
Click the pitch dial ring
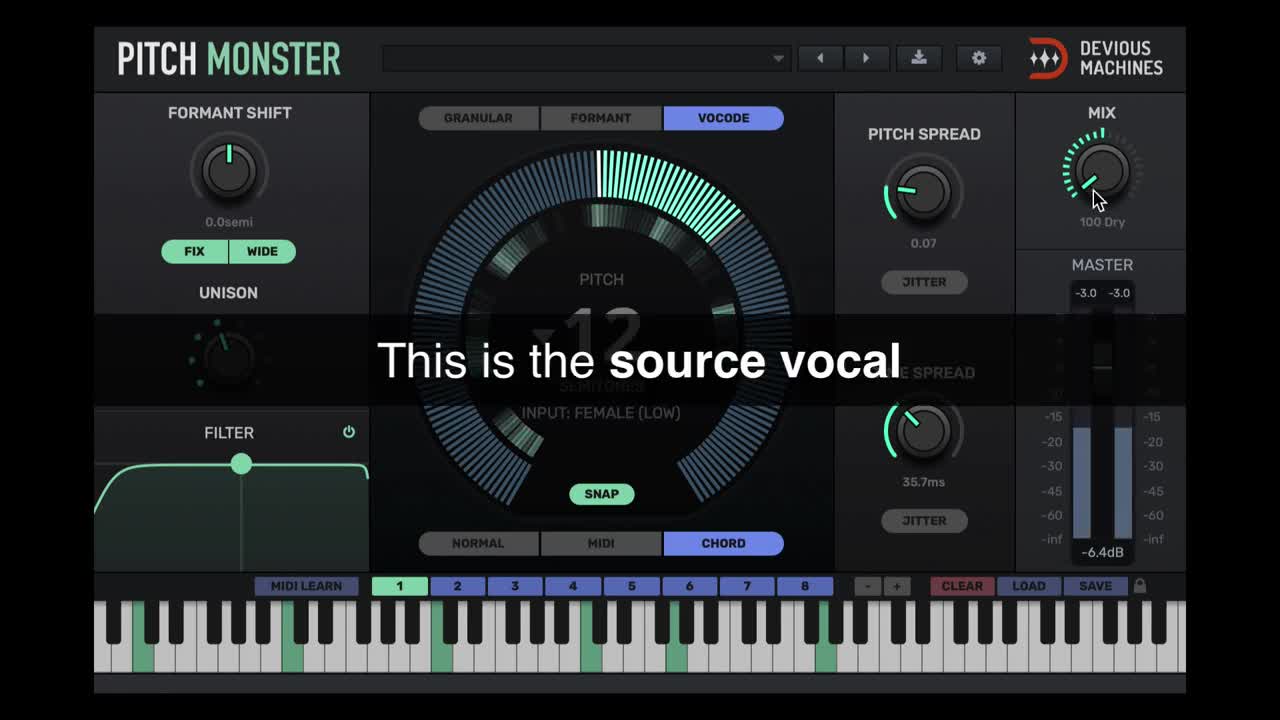click(x=600, y=330)
